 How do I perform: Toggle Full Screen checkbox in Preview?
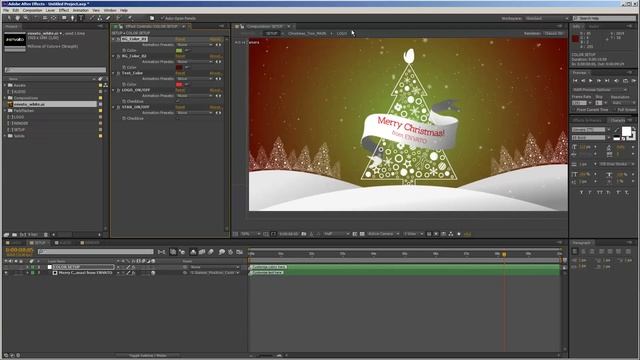click(615, 110)
